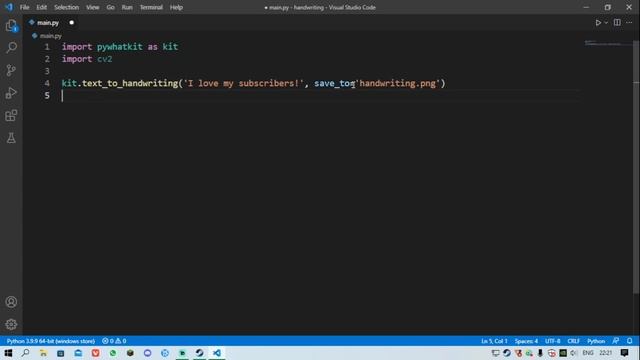Open the Source Control view
Viewport: 640px width, 360px height.
11,70
